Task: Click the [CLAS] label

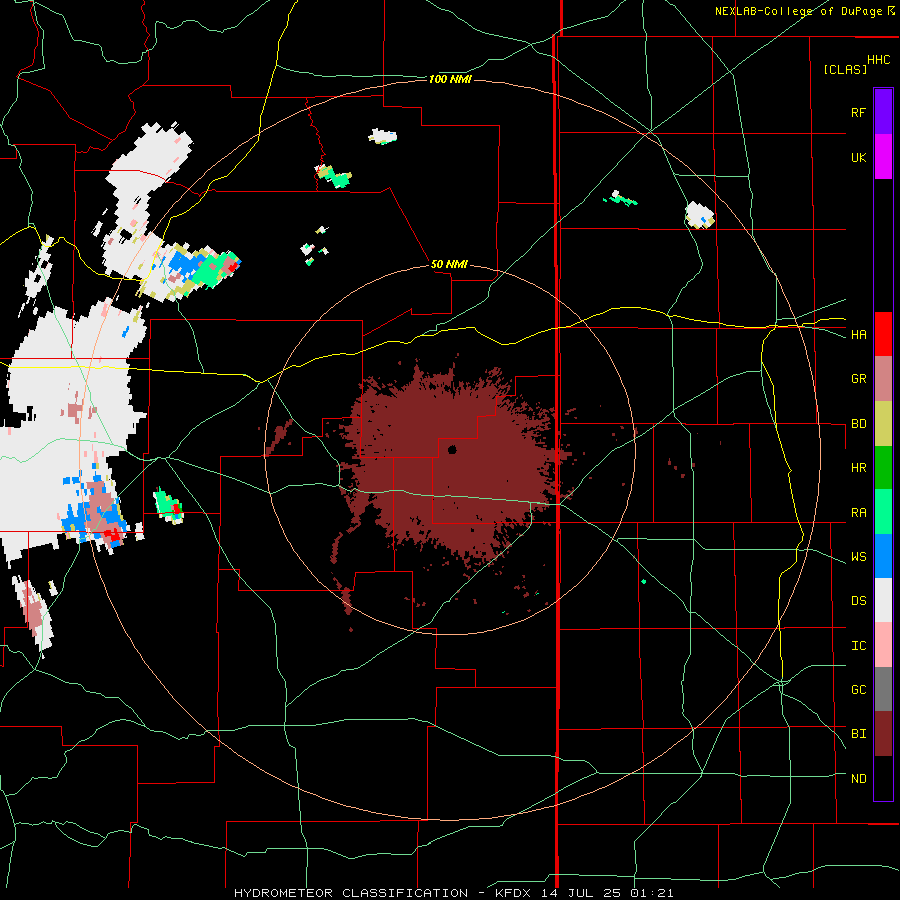Action: coord(845,69)
